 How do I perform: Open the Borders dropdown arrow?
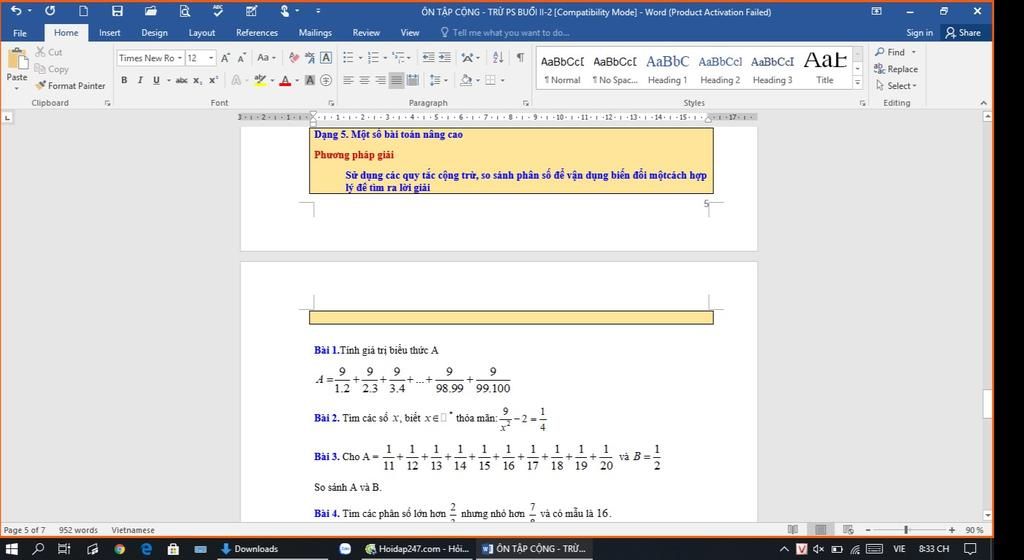(502, 80)
